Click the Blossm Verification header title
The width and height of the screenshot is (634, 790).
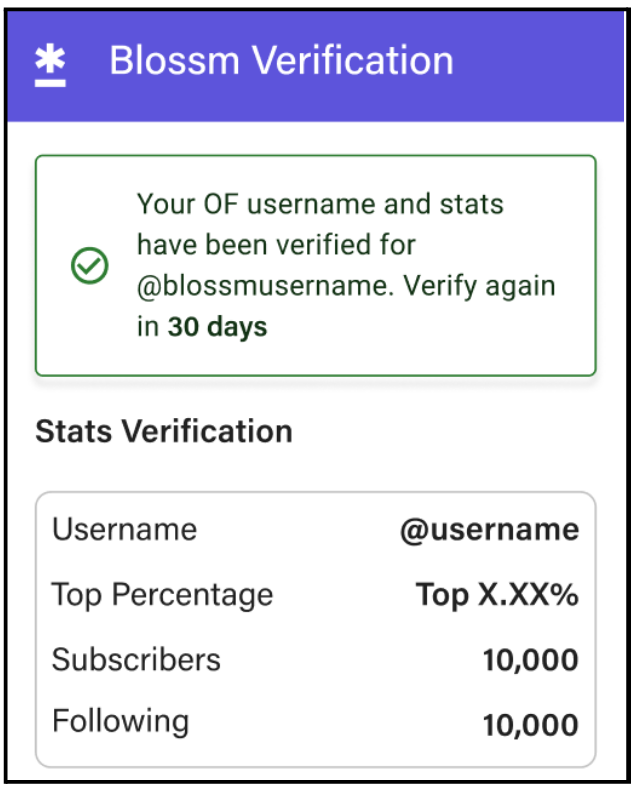281,60
